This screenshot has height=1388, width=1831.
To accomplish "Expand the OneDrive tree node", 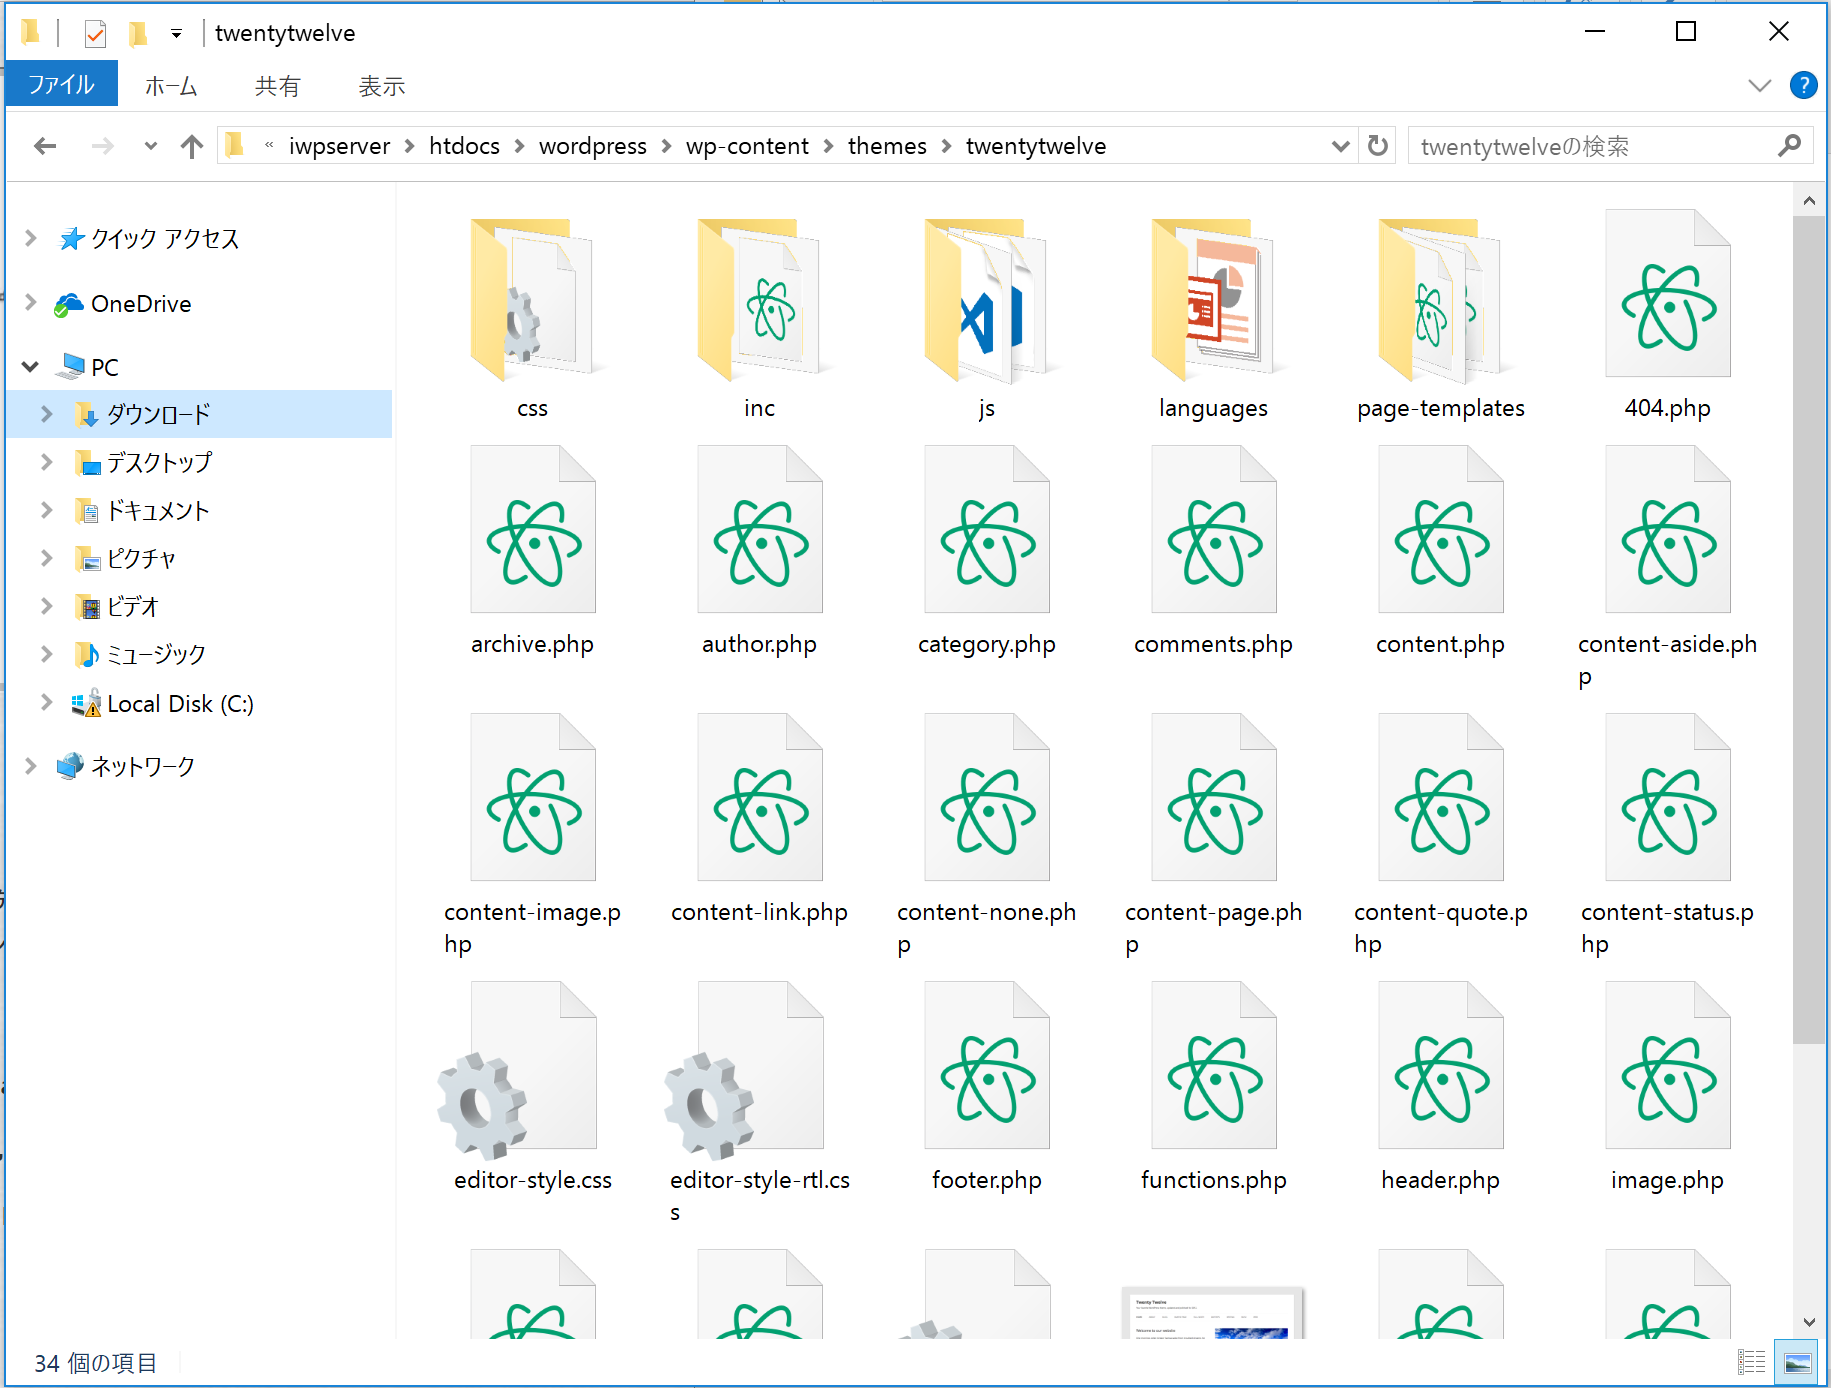I will click(x=30, y=302).
